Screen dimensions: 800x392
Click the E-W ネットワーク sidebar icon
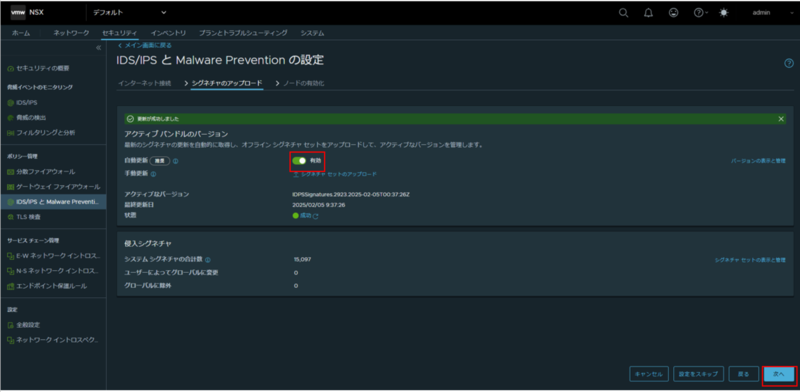(x=11, y=255)
